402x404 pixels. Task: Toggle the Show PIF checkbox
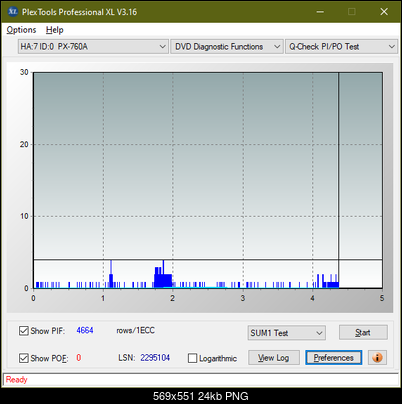coord(24,331)
